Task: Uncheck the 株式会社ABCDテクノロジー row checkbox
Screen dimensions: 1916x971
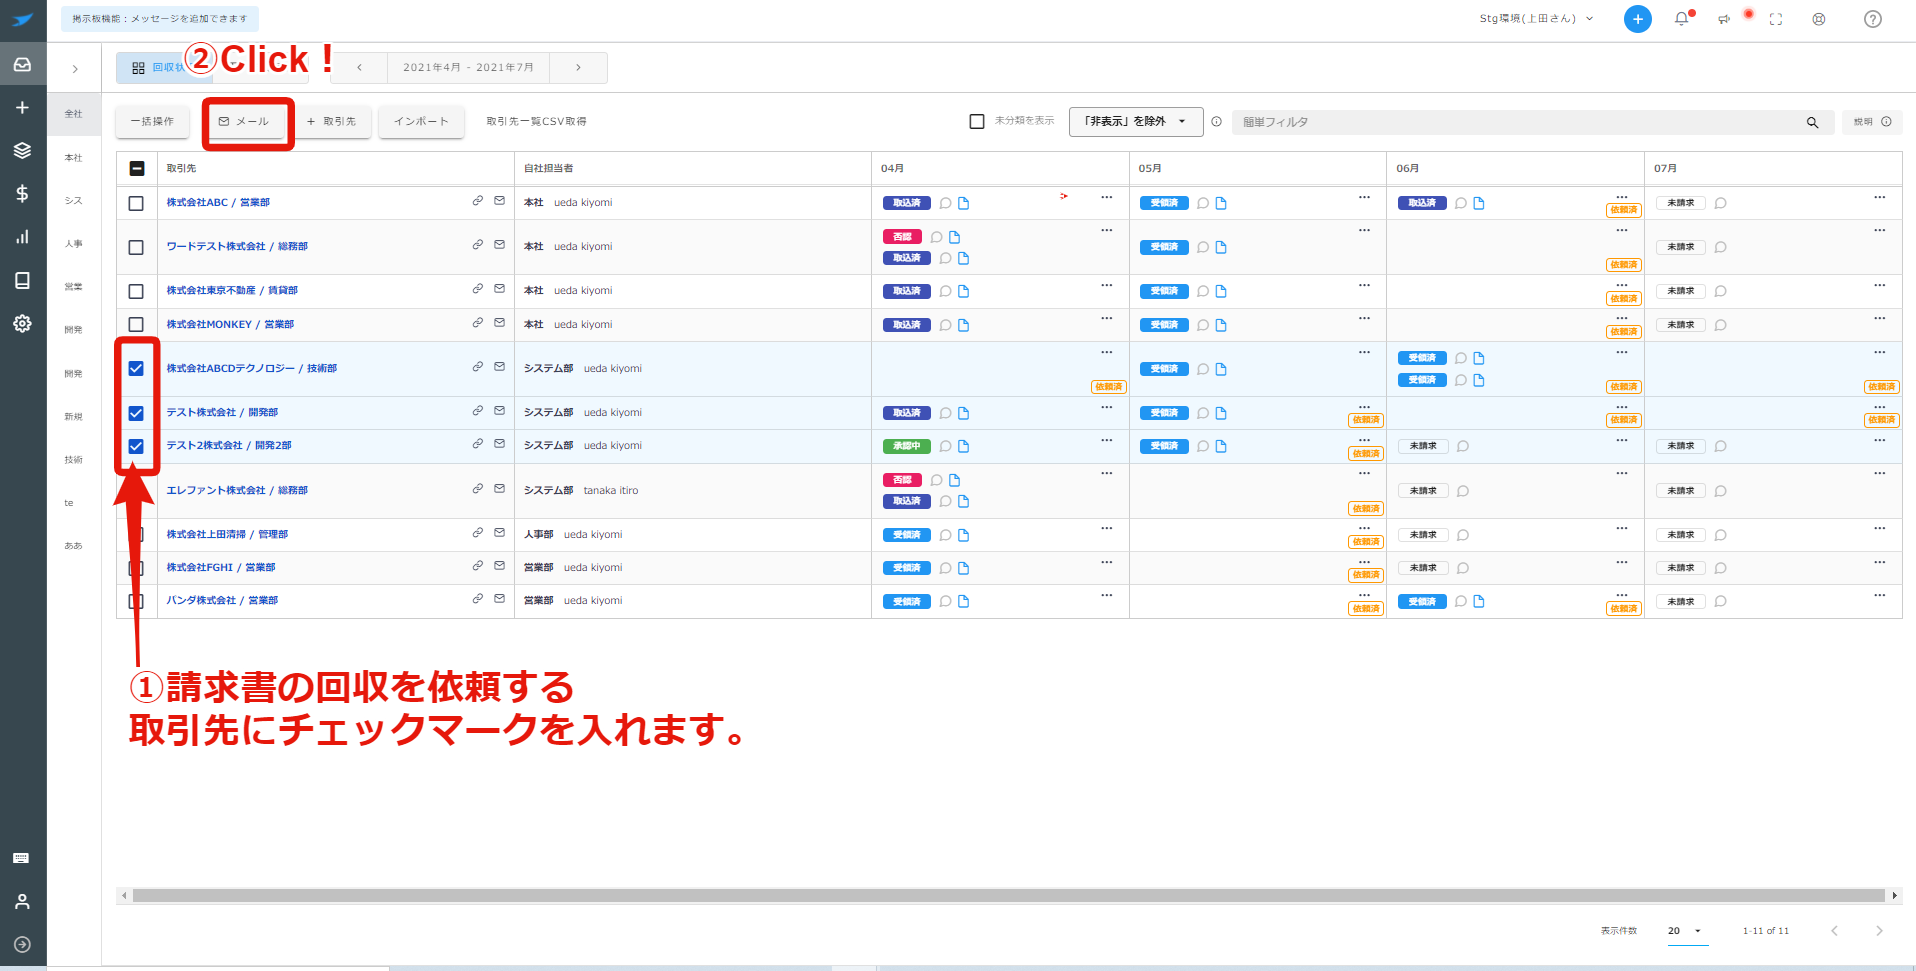Action: click(136, 369)
